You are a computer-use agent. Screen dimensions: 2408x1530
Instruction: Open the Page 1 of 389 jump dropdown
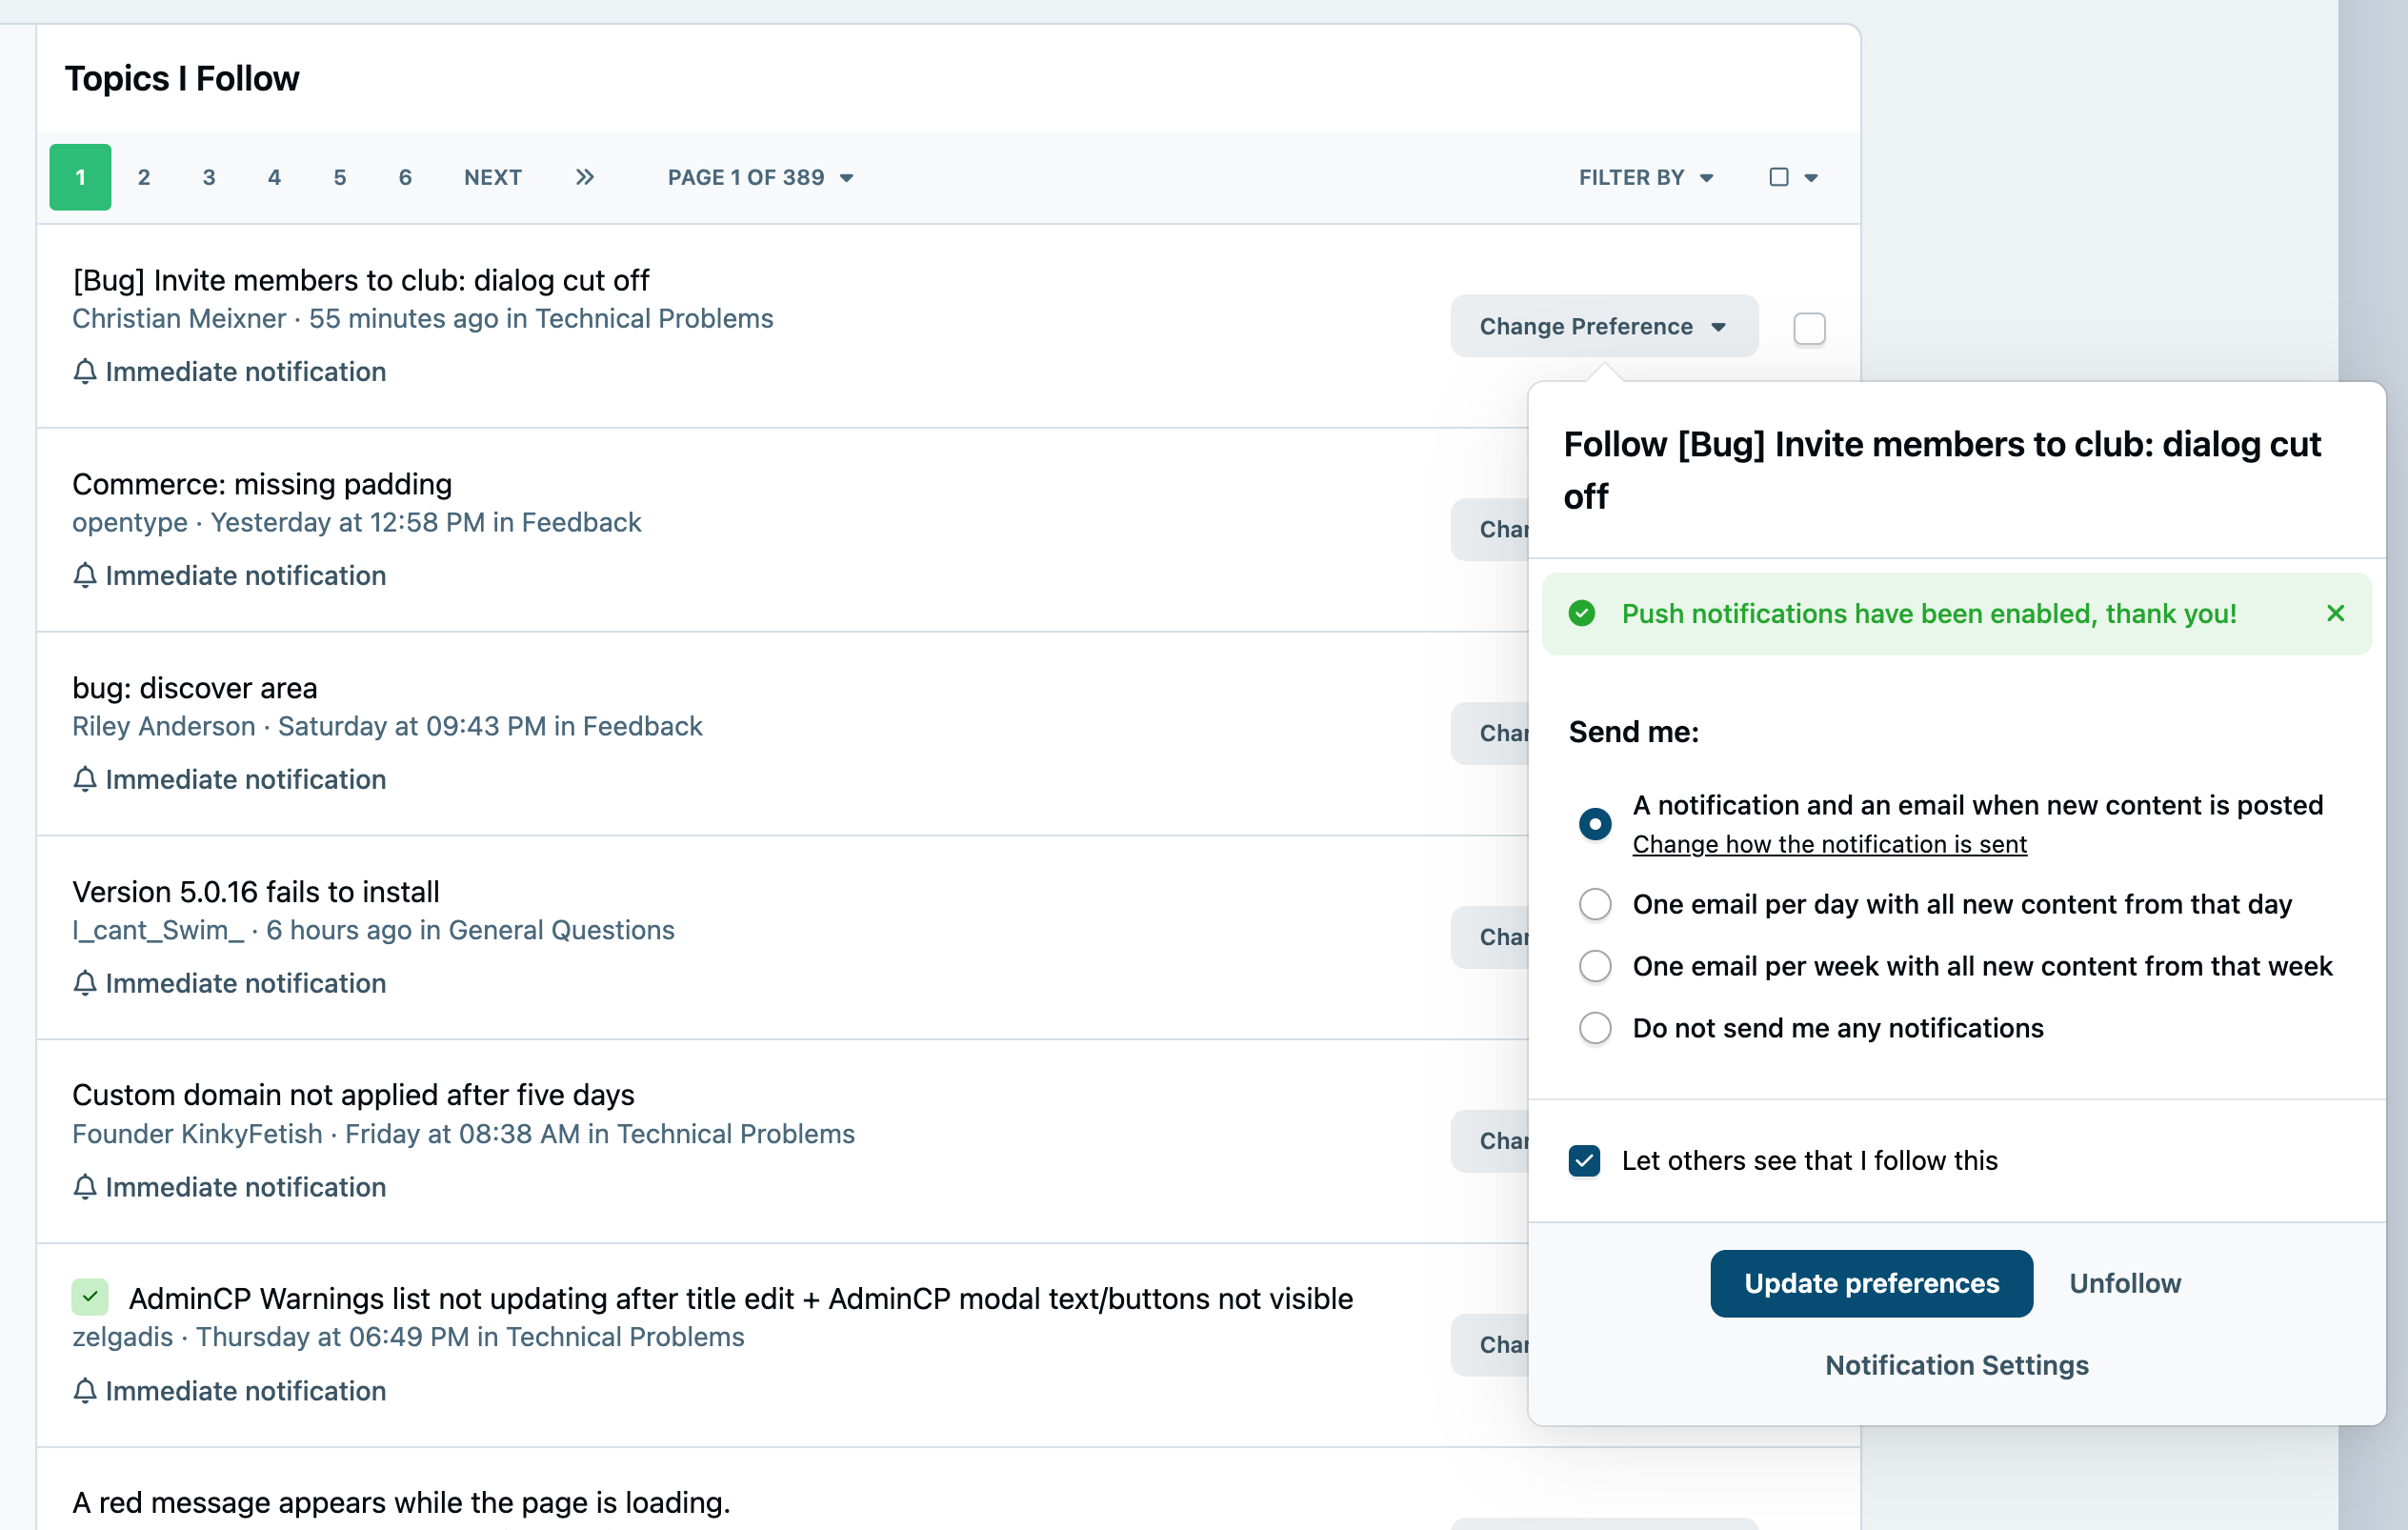(760, 177)
